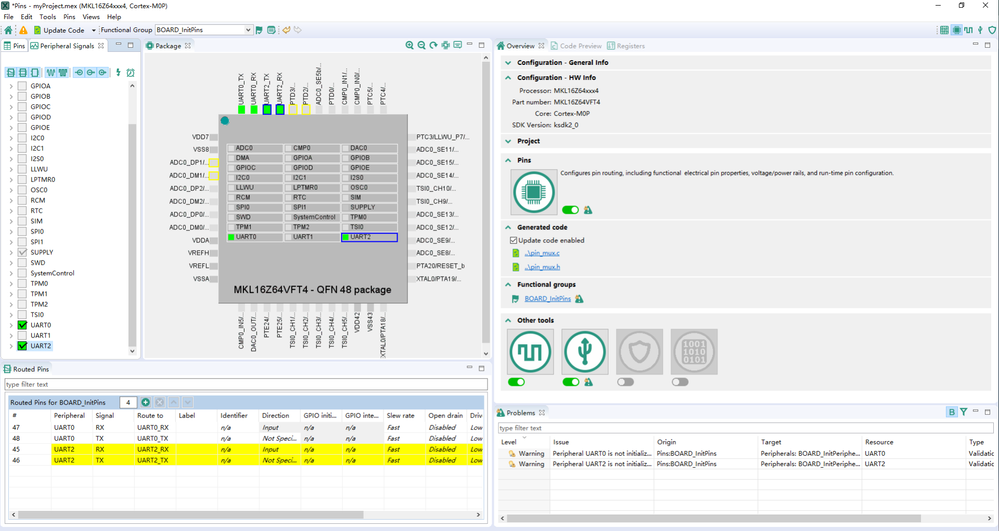
Task: Open the pin_mux.c generated file link
Action: point(542,253)
